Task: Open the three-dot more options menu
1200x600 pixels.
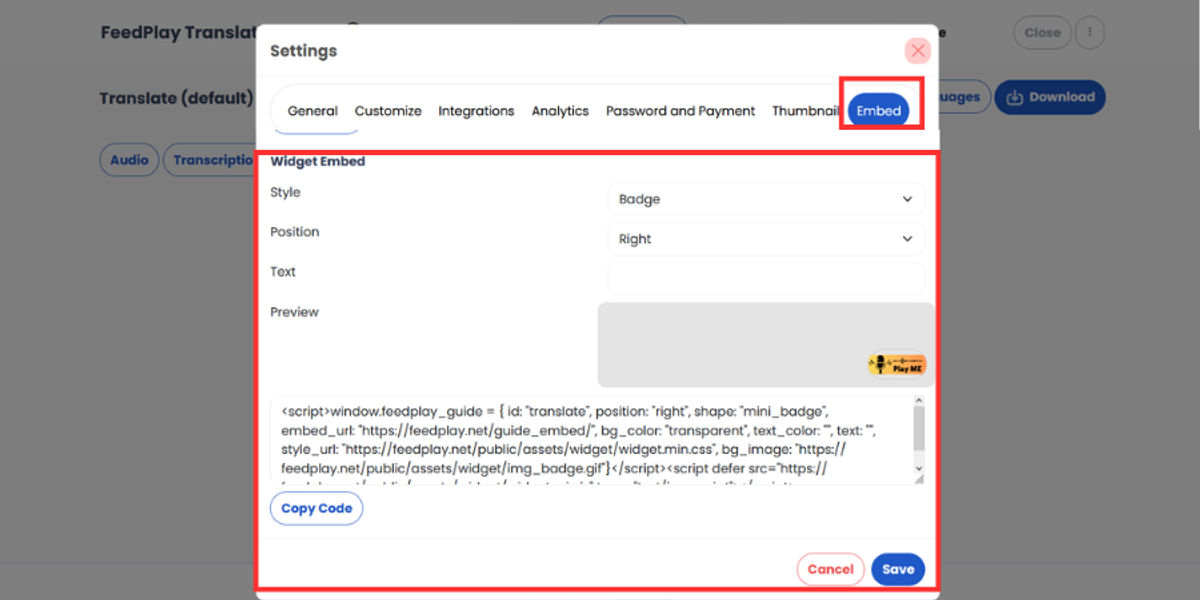Action: pyautogui.click(x=1090, y=32)
